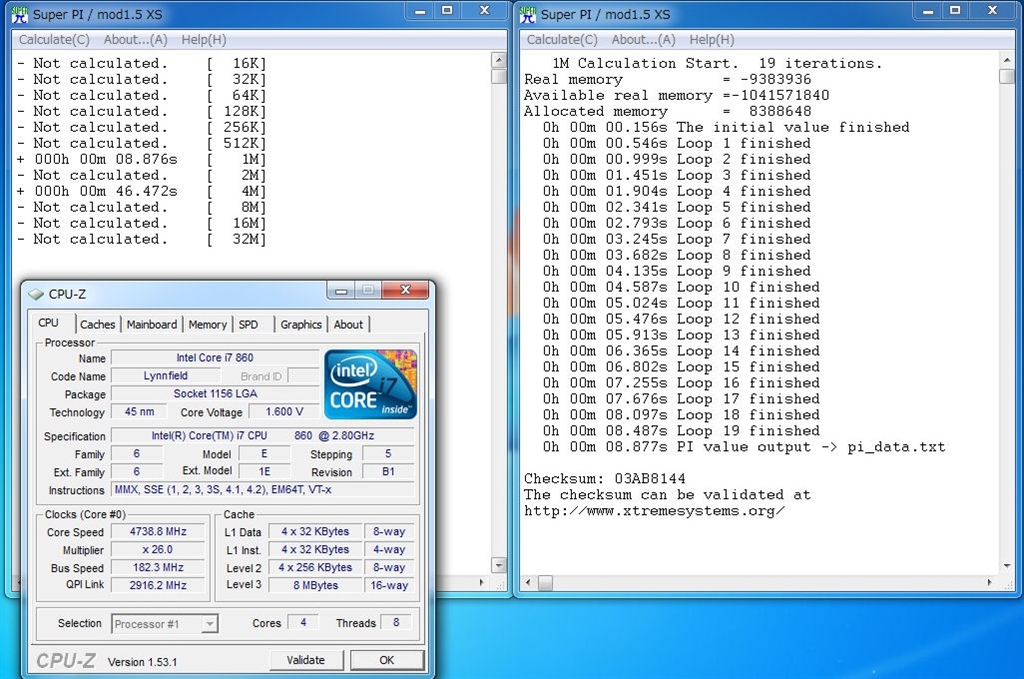
Task: Click the Instructions field listing MMX, SSE
Action: click(x=263, y=490)
